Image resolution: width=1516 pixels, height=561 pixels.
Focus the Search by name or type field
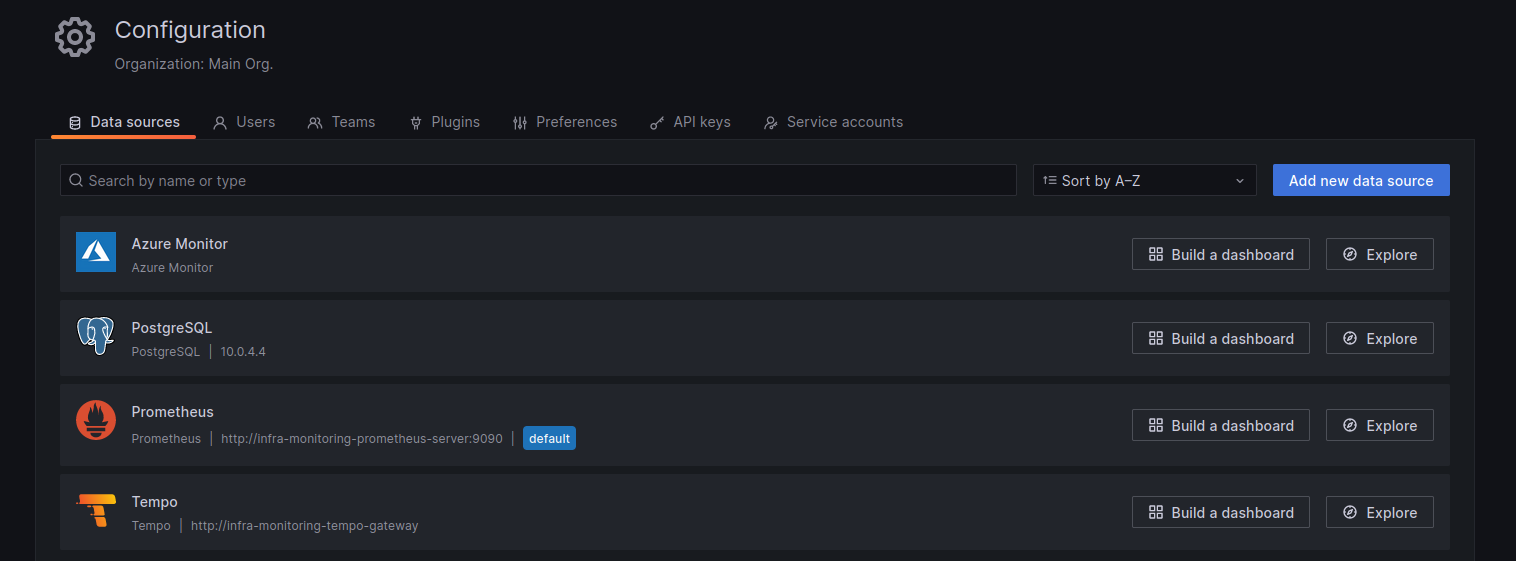point(538,180)
